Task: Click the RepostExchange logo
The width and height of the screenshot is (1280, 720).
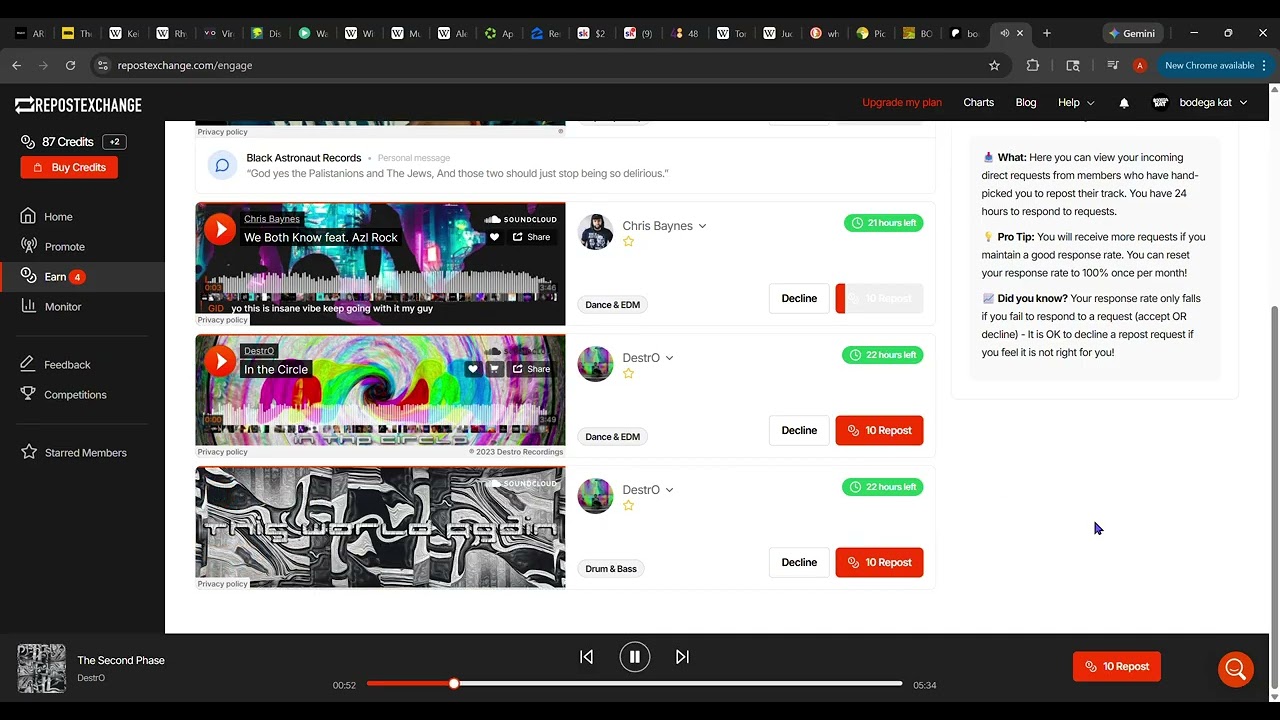Action: click(x=78, y=105)
